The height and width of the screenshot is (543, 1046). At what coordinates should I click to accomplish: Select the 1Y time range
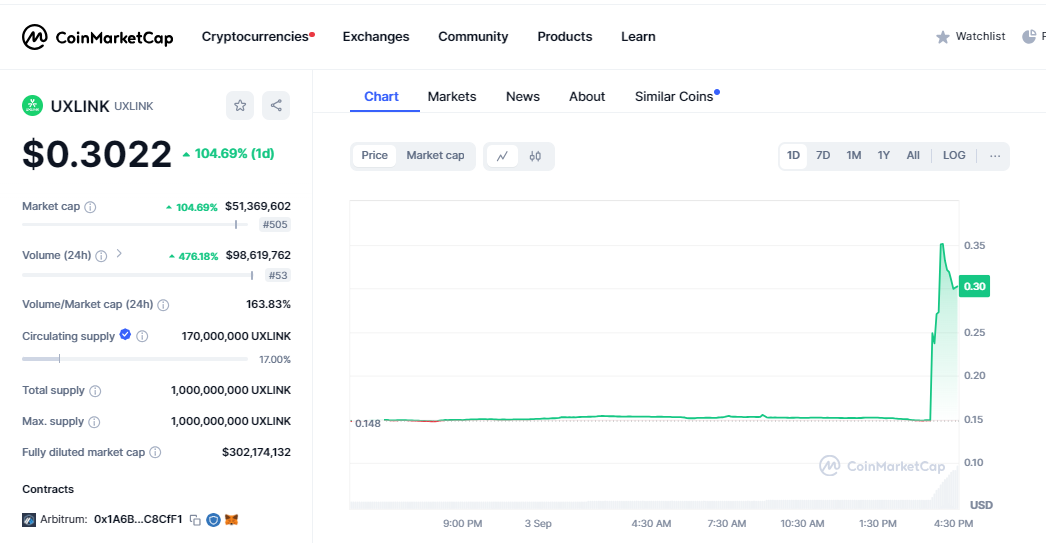[884, 155]
